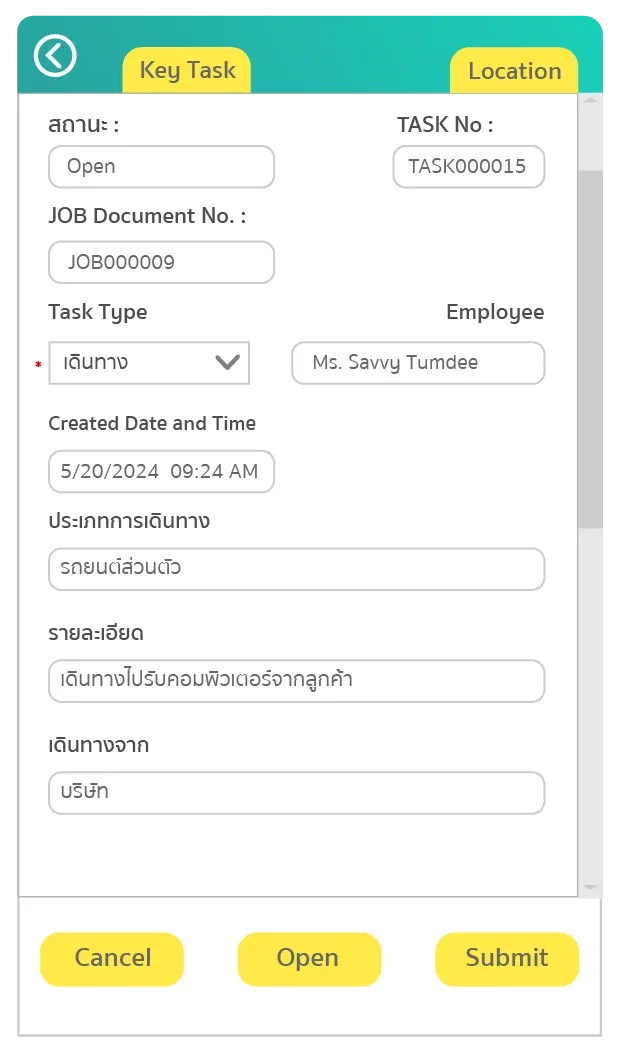Click the back arrow icon
Viewport: 626px width, 1043px height.
(55, 56)
